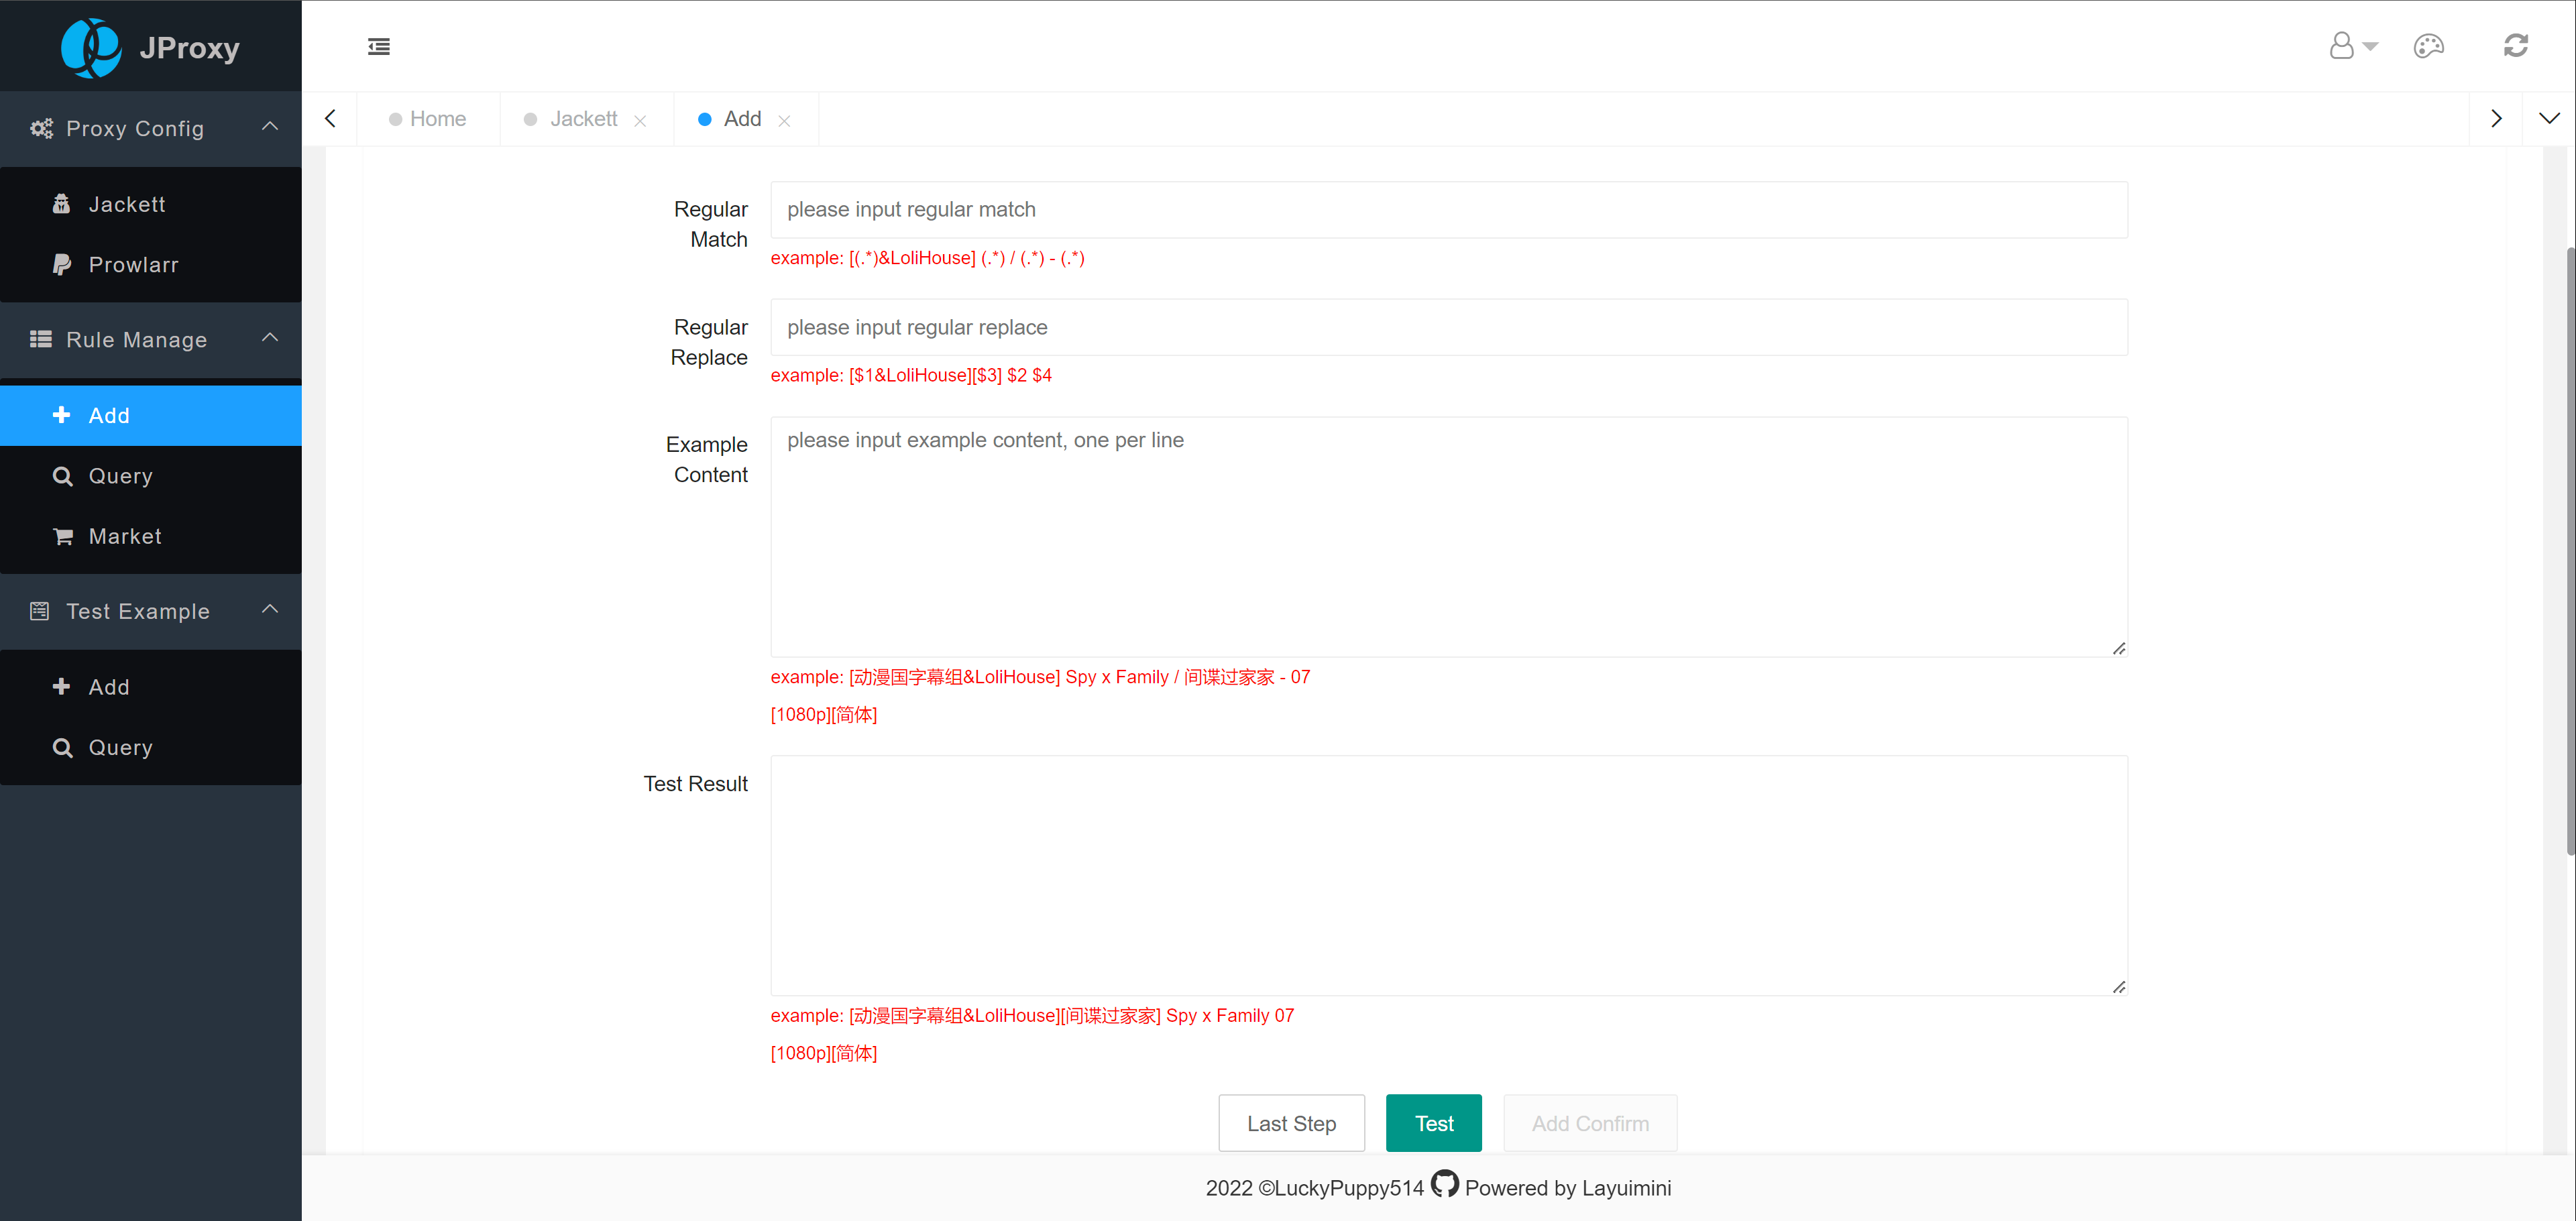Open Query under Rule Manage
The image size is (2576, 1221).
coord(120,476)
